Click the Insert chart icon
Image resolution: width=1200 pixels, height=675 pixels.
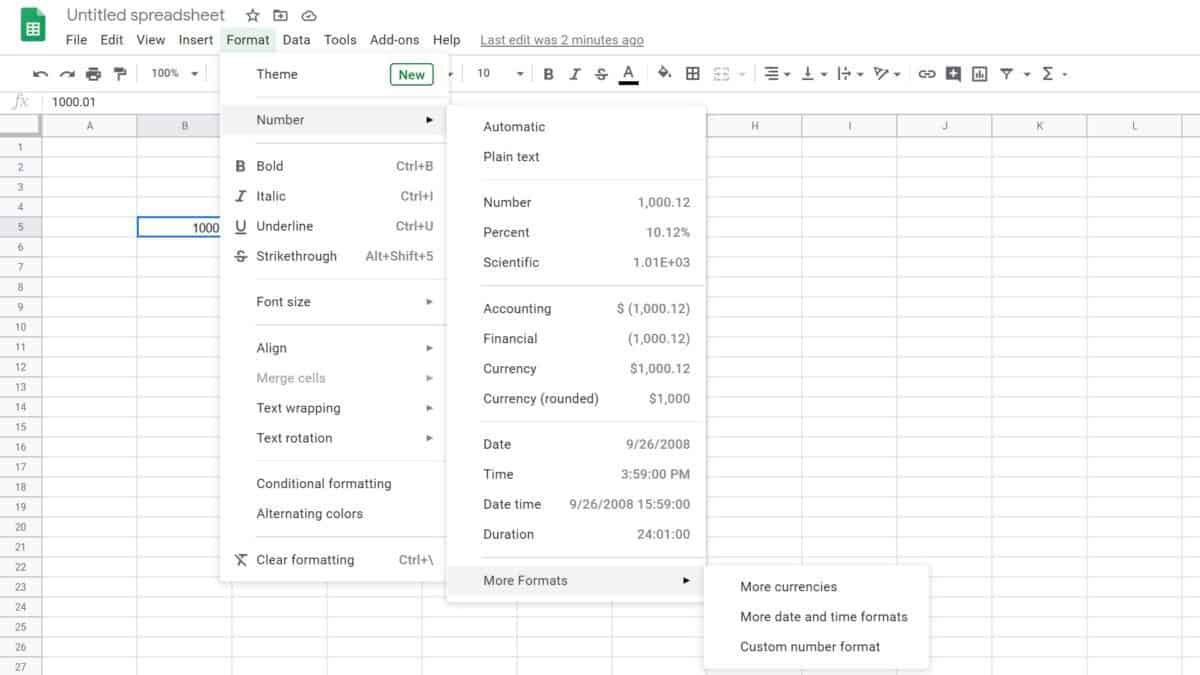point(979,74)
